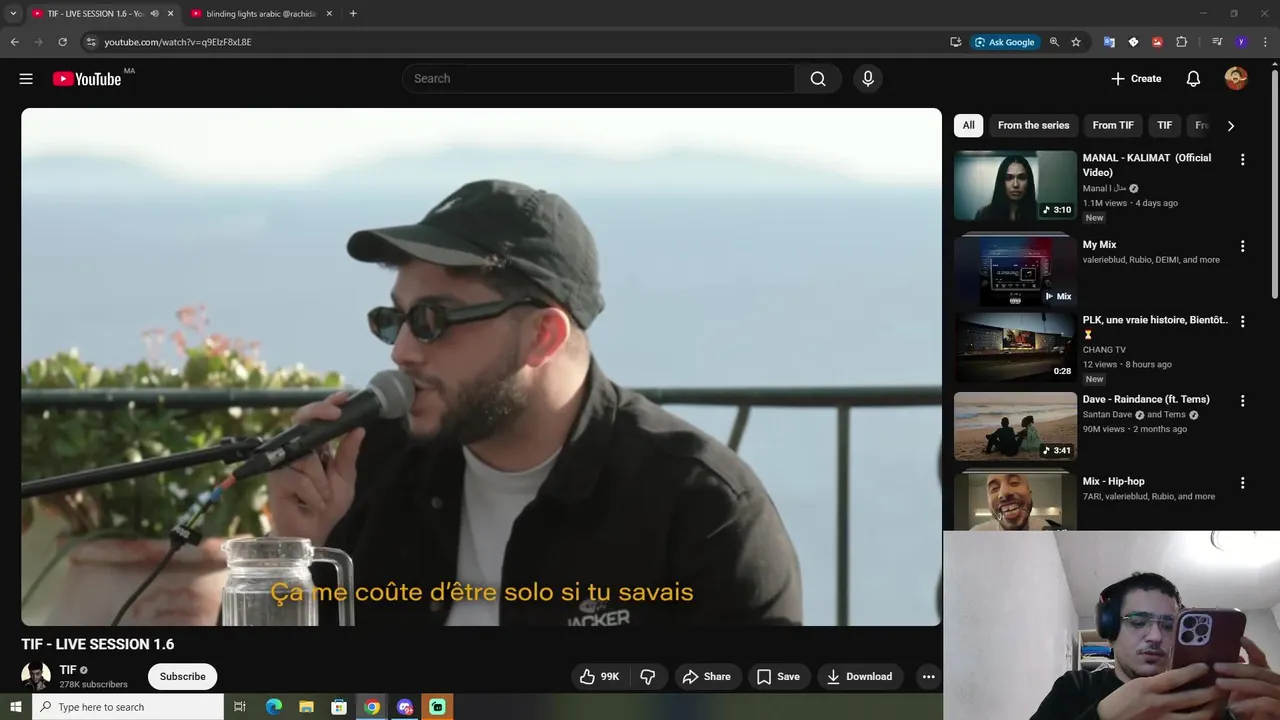Open the notifications bell
Screen dimensions: 1280x720
pyautogui.click(x=1193, y=79)
